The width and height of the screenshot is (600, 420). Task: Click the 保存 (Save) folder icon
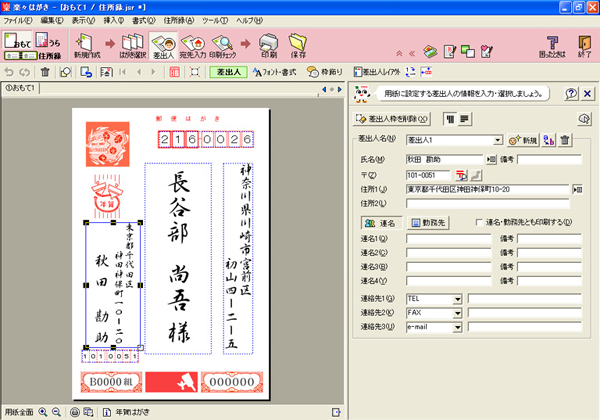[x=298, y=45]
